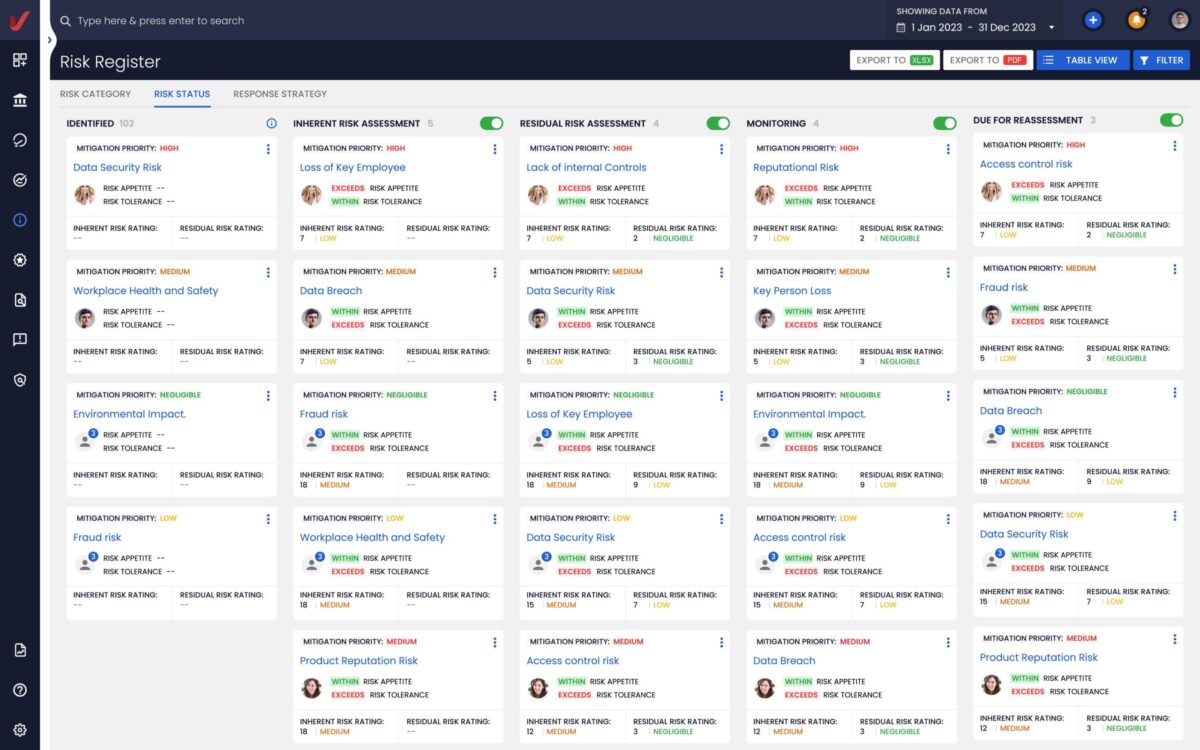
Task: Click the Filter button
Action: coord(1161,60)
